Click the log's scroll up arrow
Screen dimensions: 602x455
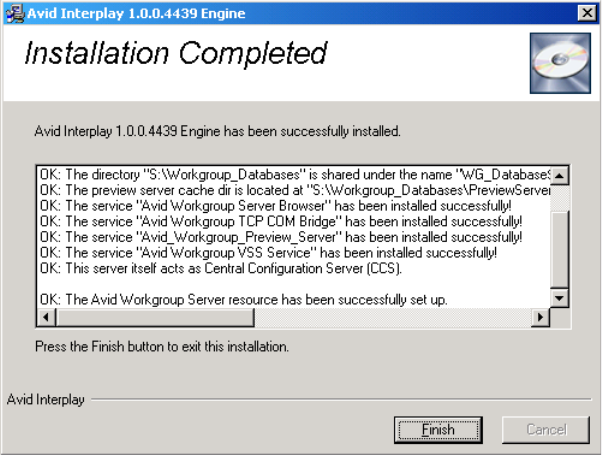click(560, 175)
